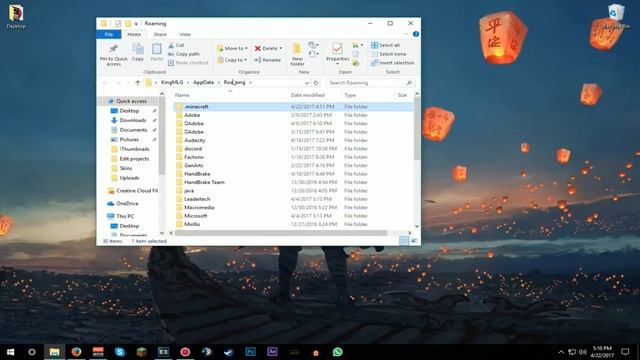Click the Search Roaming field
Screen dimensions: 640x360
(370, 83)
